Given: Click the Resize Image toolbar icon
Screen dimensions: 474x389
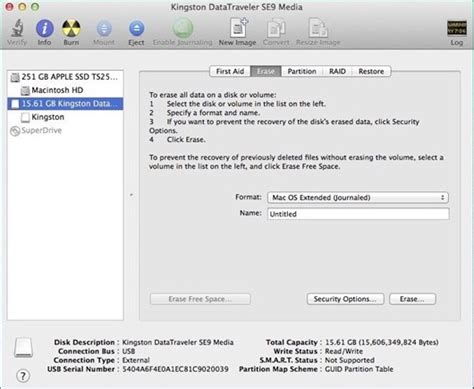Looking at the screenshot, I should click(318, 28).
